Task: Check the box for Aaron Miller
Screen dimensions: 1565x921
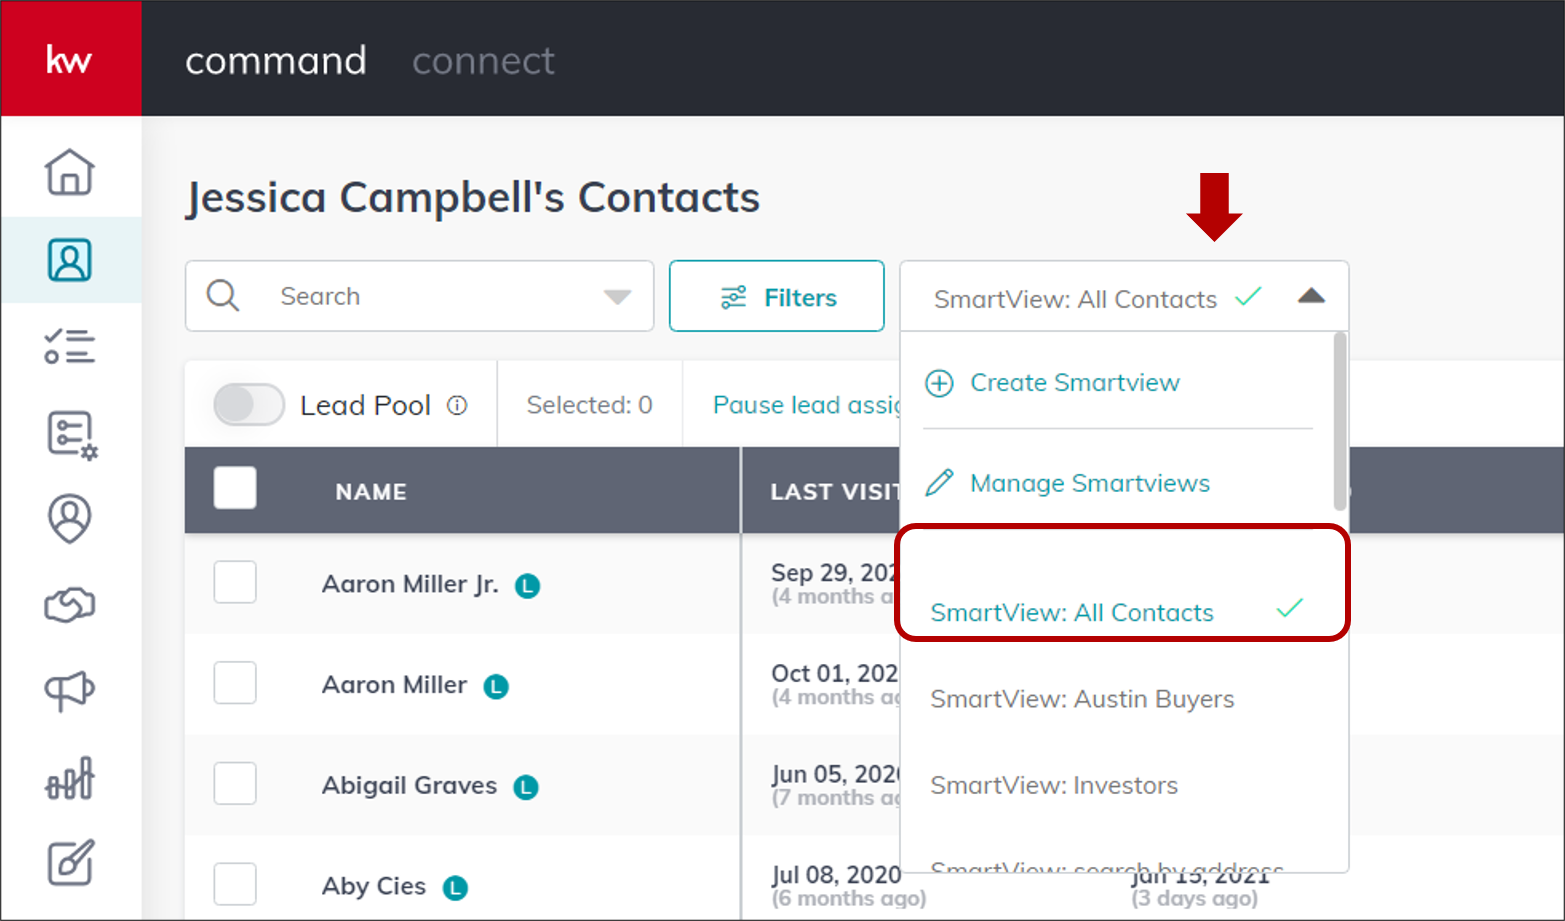Action: click(235, 683)
